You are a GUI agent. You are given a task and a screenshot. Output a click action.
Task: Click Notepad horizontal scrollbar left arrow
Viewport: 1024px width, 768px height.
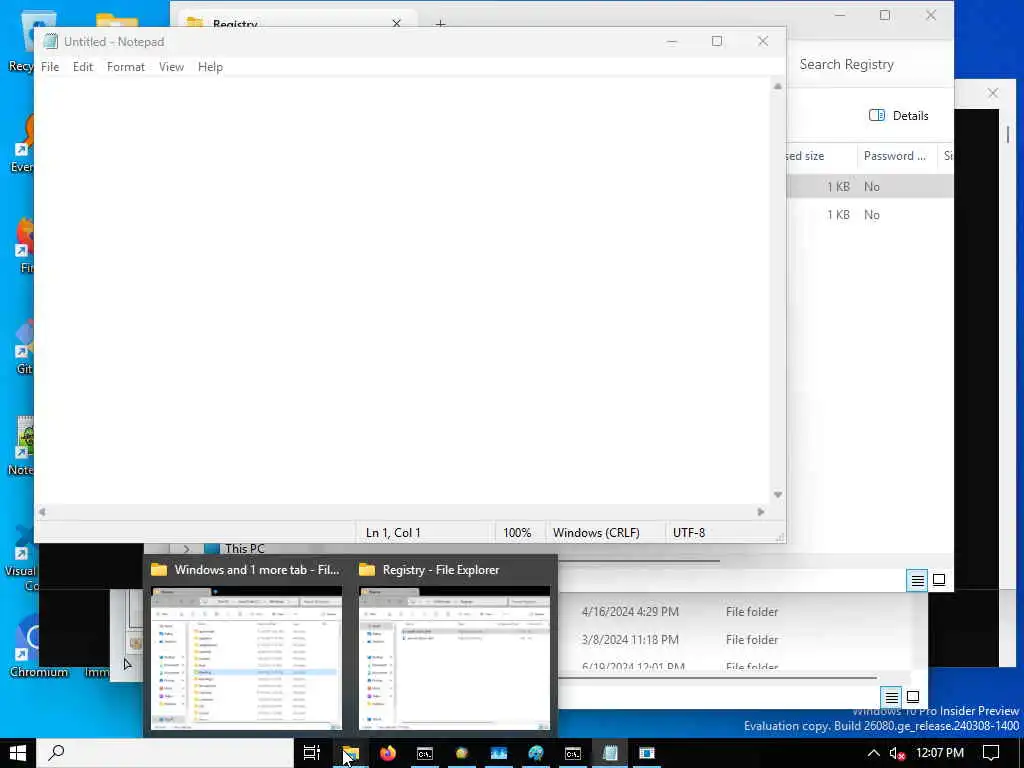pos(42,512)
